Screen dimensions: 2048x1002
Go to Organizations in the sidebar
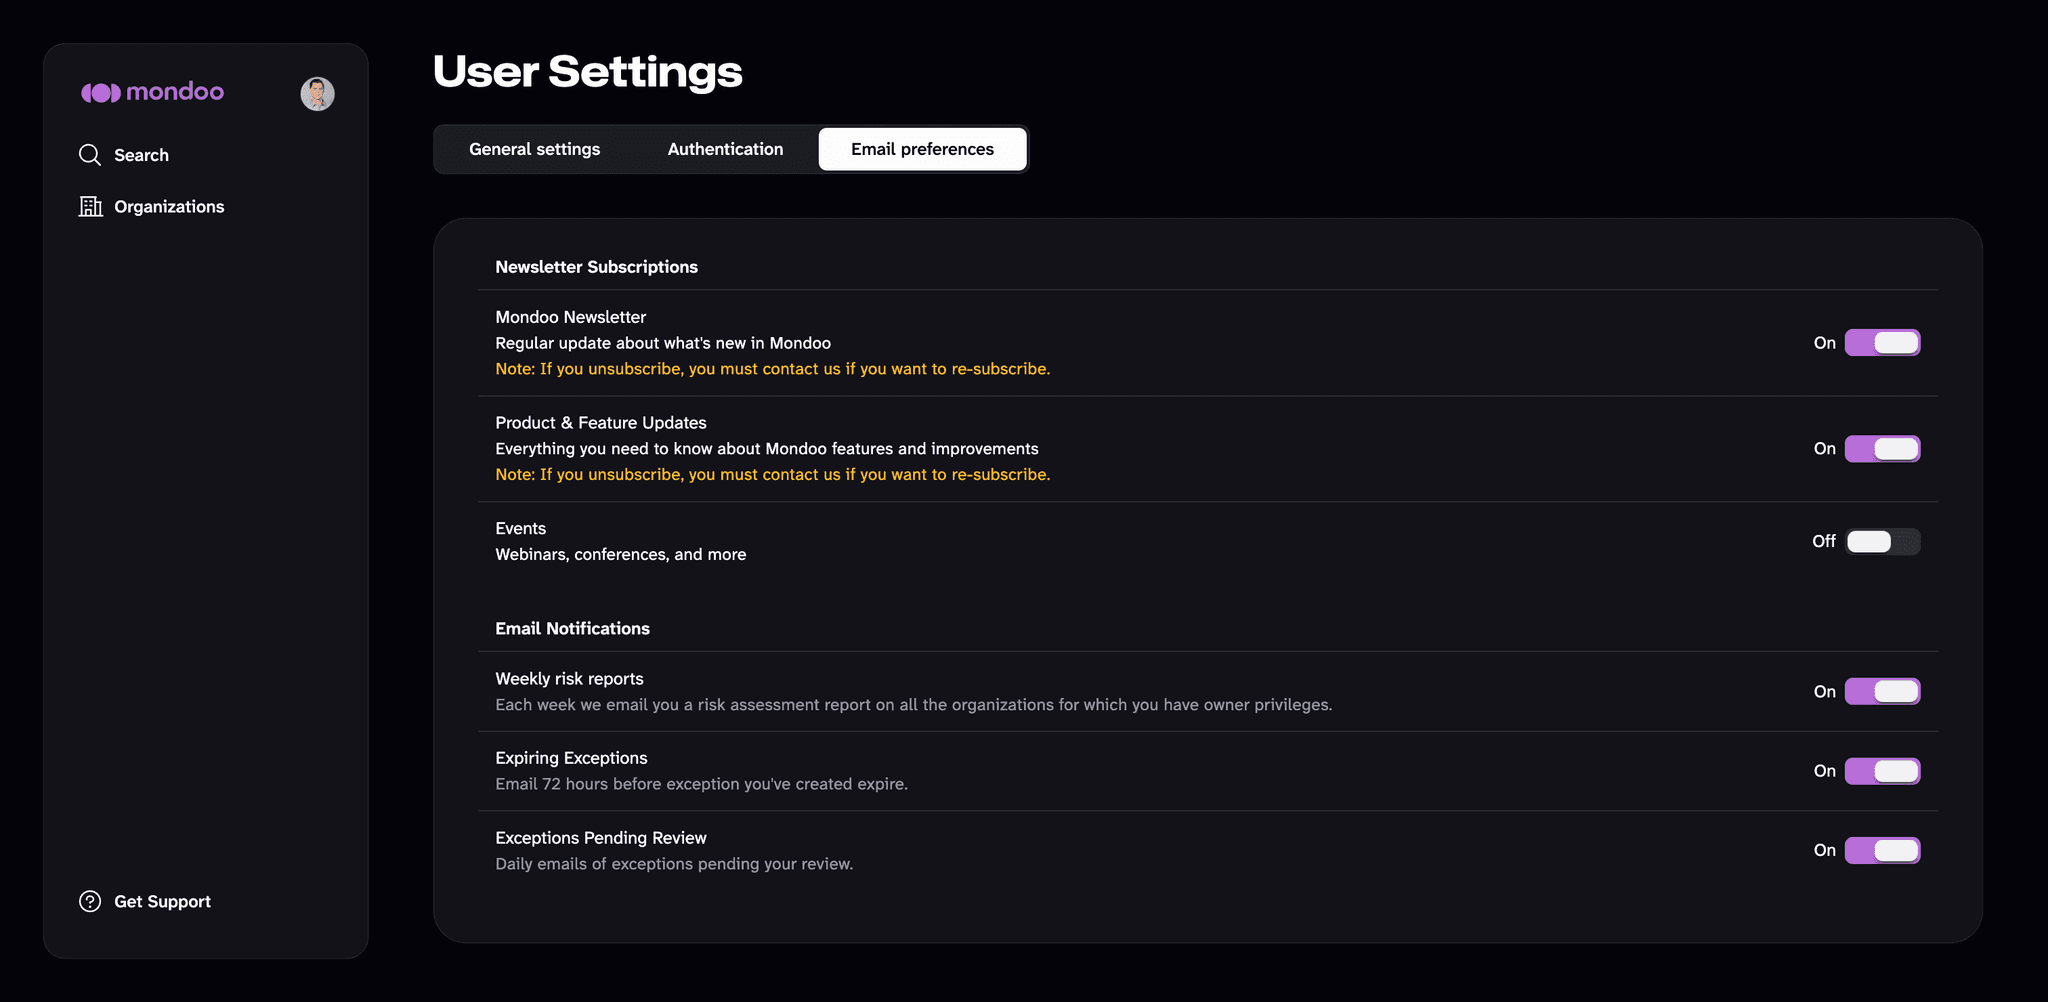(169, 206)
